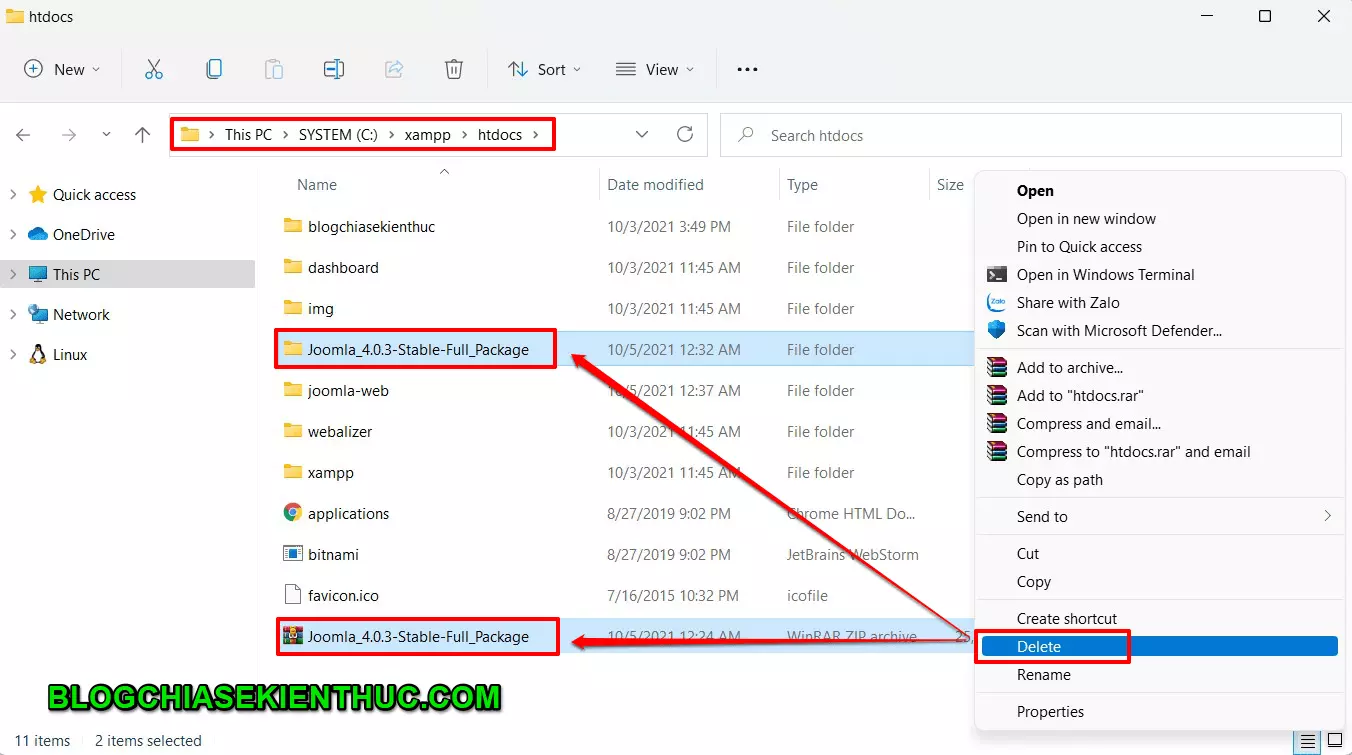Sort by the Type column header
Viewport: 1352px width, 755px height.
[x=802, y=185]
